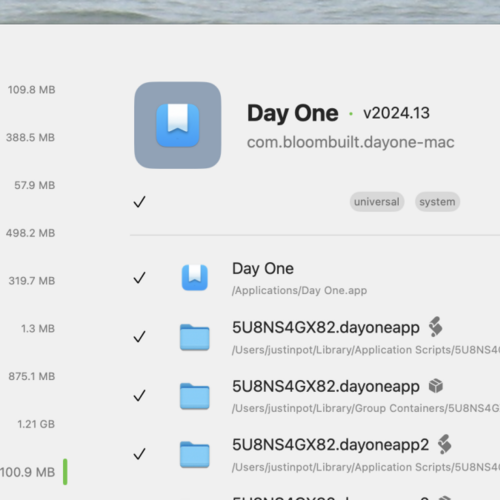This screenshot has height=500, width=500.
Task: Click the Day One file name in list
Action: click(263, 269)
